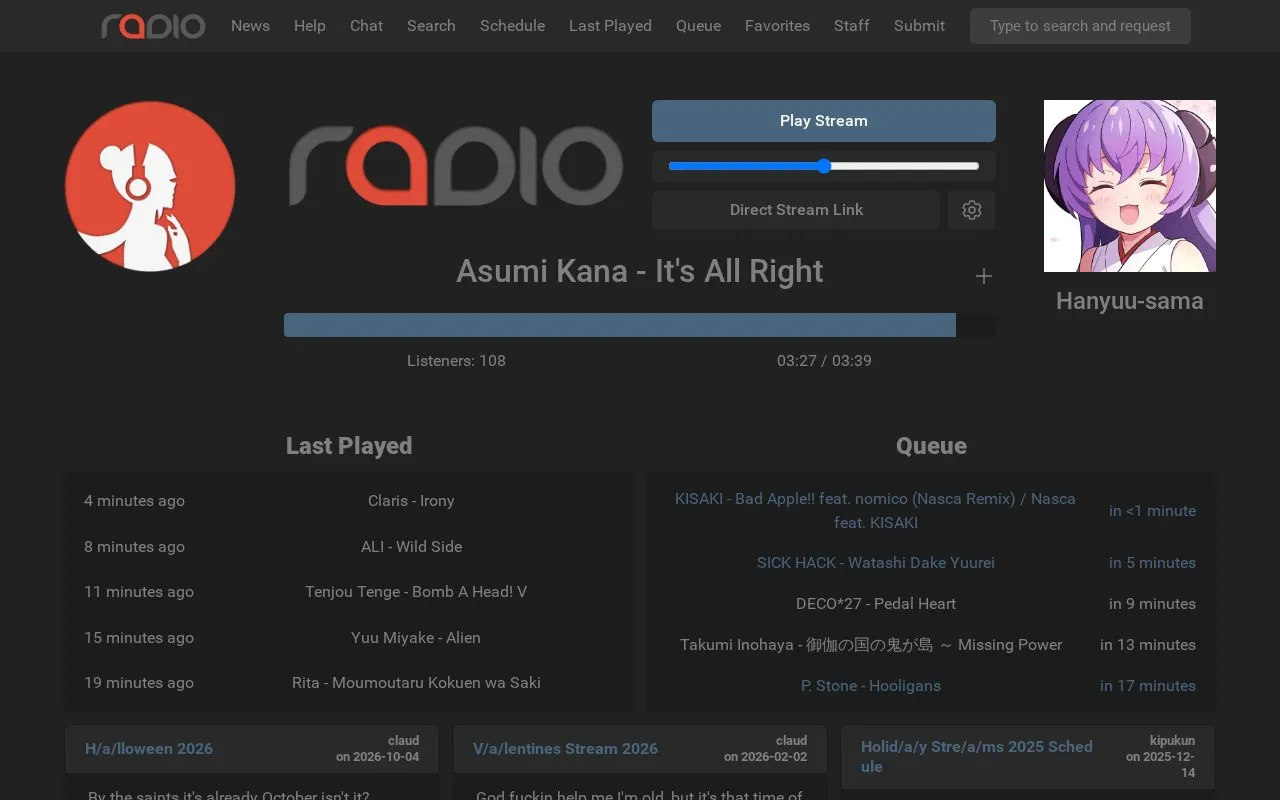Click the now playing title Asumi Kana

(x=640, y=271)
